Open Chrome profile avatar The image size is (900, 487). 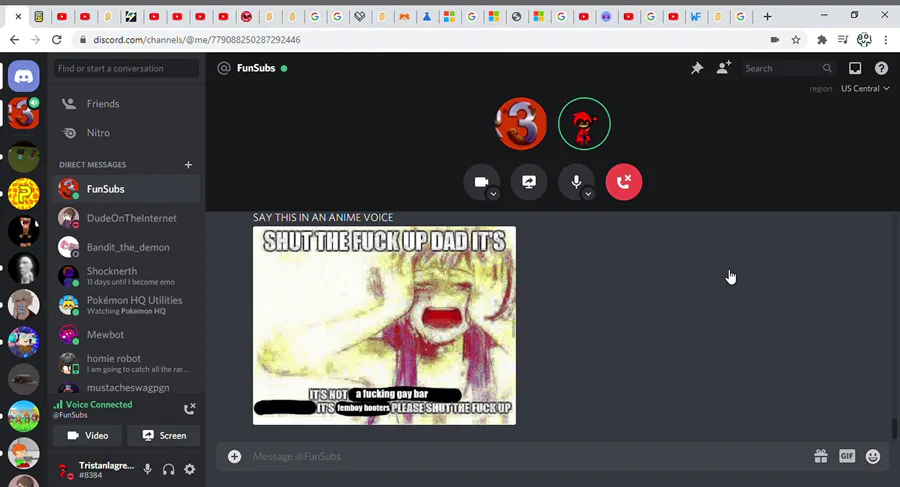[x=864, y=40]
